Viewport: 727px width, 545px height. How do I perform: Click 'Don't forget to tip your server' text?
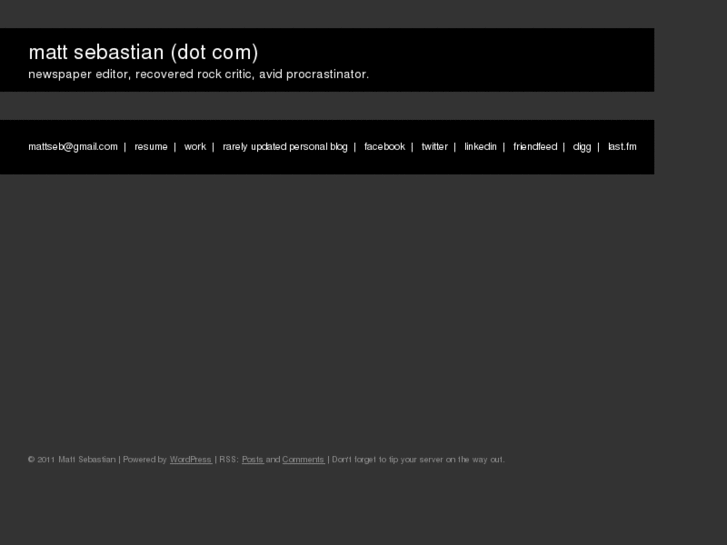388,460
